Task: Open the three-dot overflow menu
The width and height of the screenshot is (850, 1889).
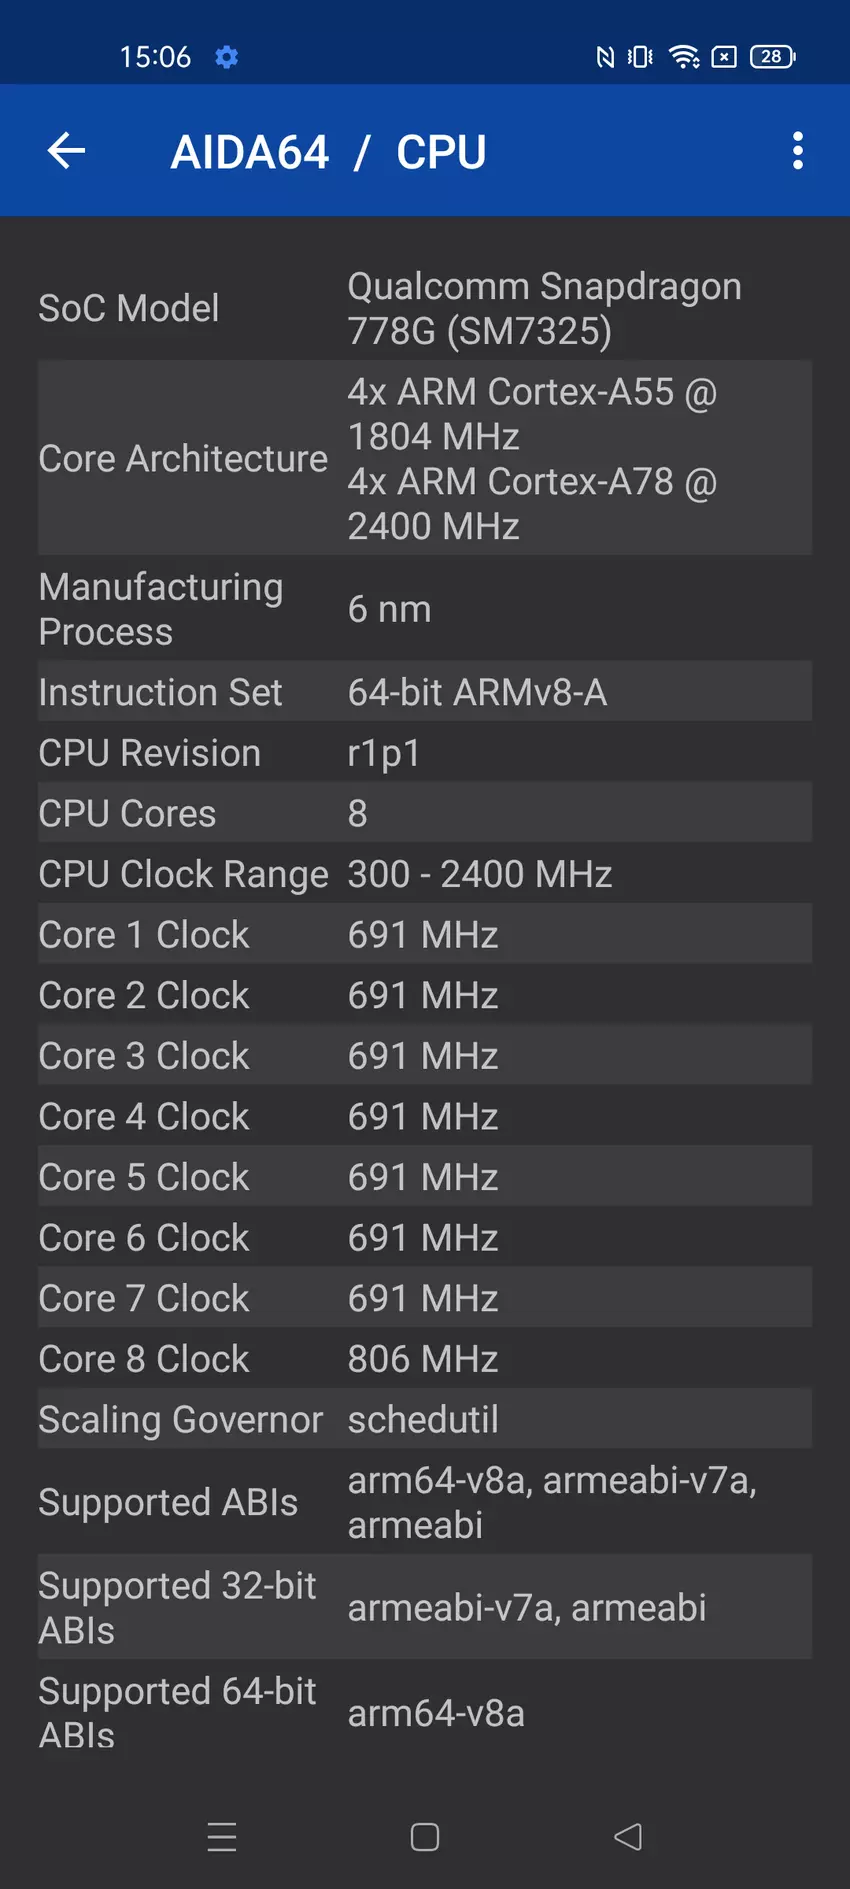Action: (797, 151)
